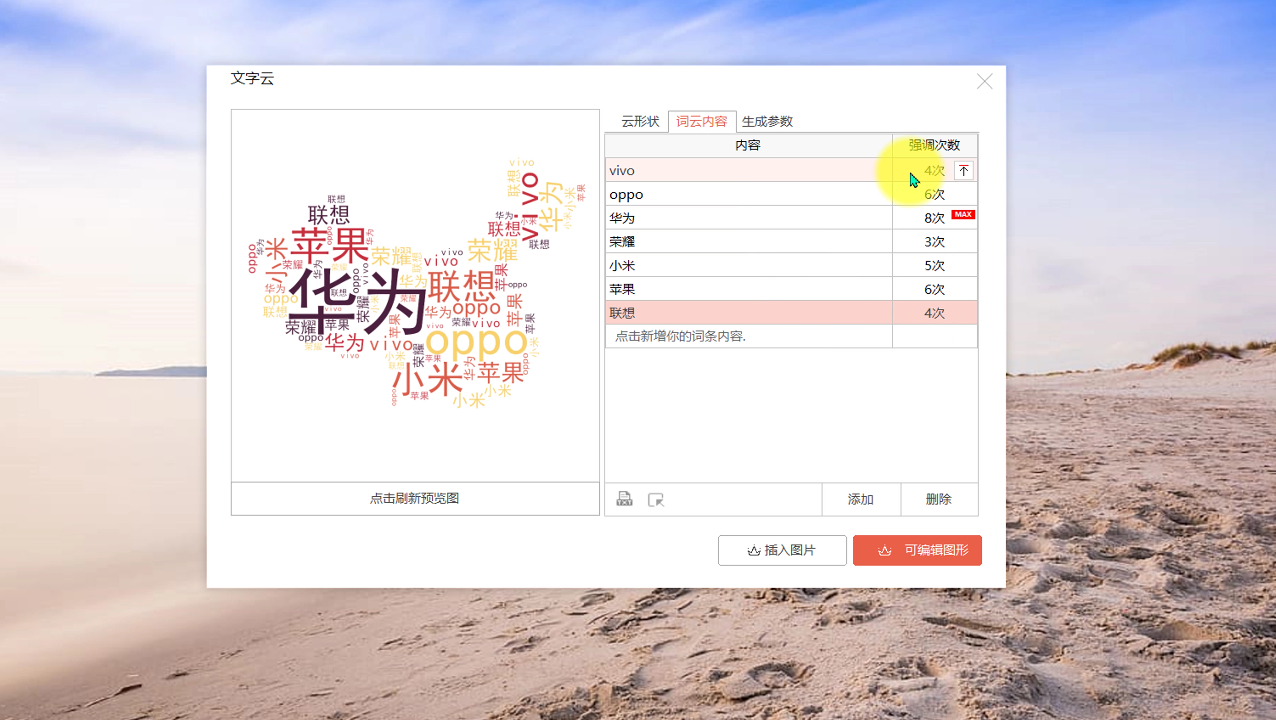Click the 删除 button
Viewport: 1276px width, 720px height.
[x=939, y=499]
